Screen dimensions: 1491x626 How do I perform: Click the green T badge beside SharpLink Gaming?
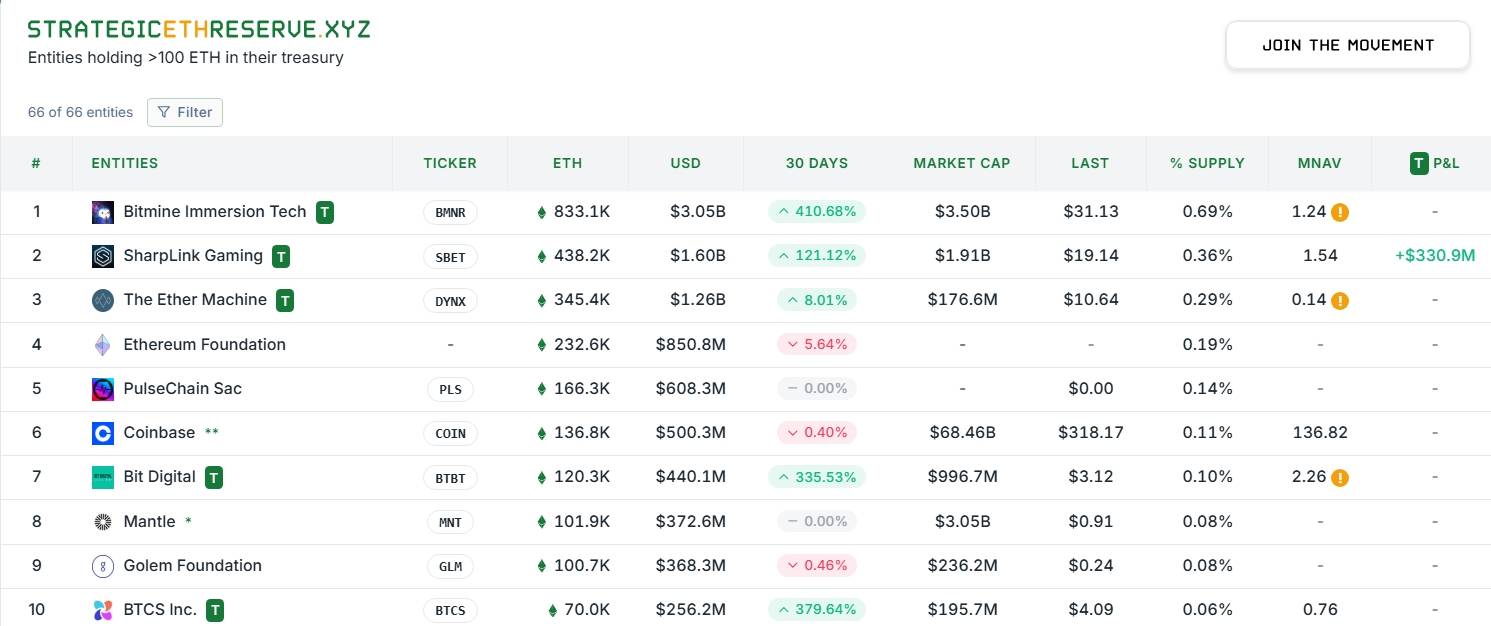[x=282, y=256]
